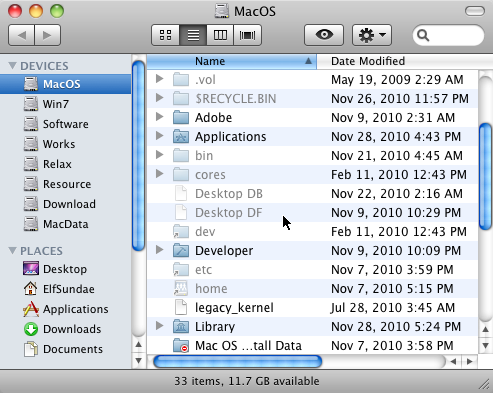Collapse the PLACES section
Screen dimensions: 493x393
coord(12,250)
